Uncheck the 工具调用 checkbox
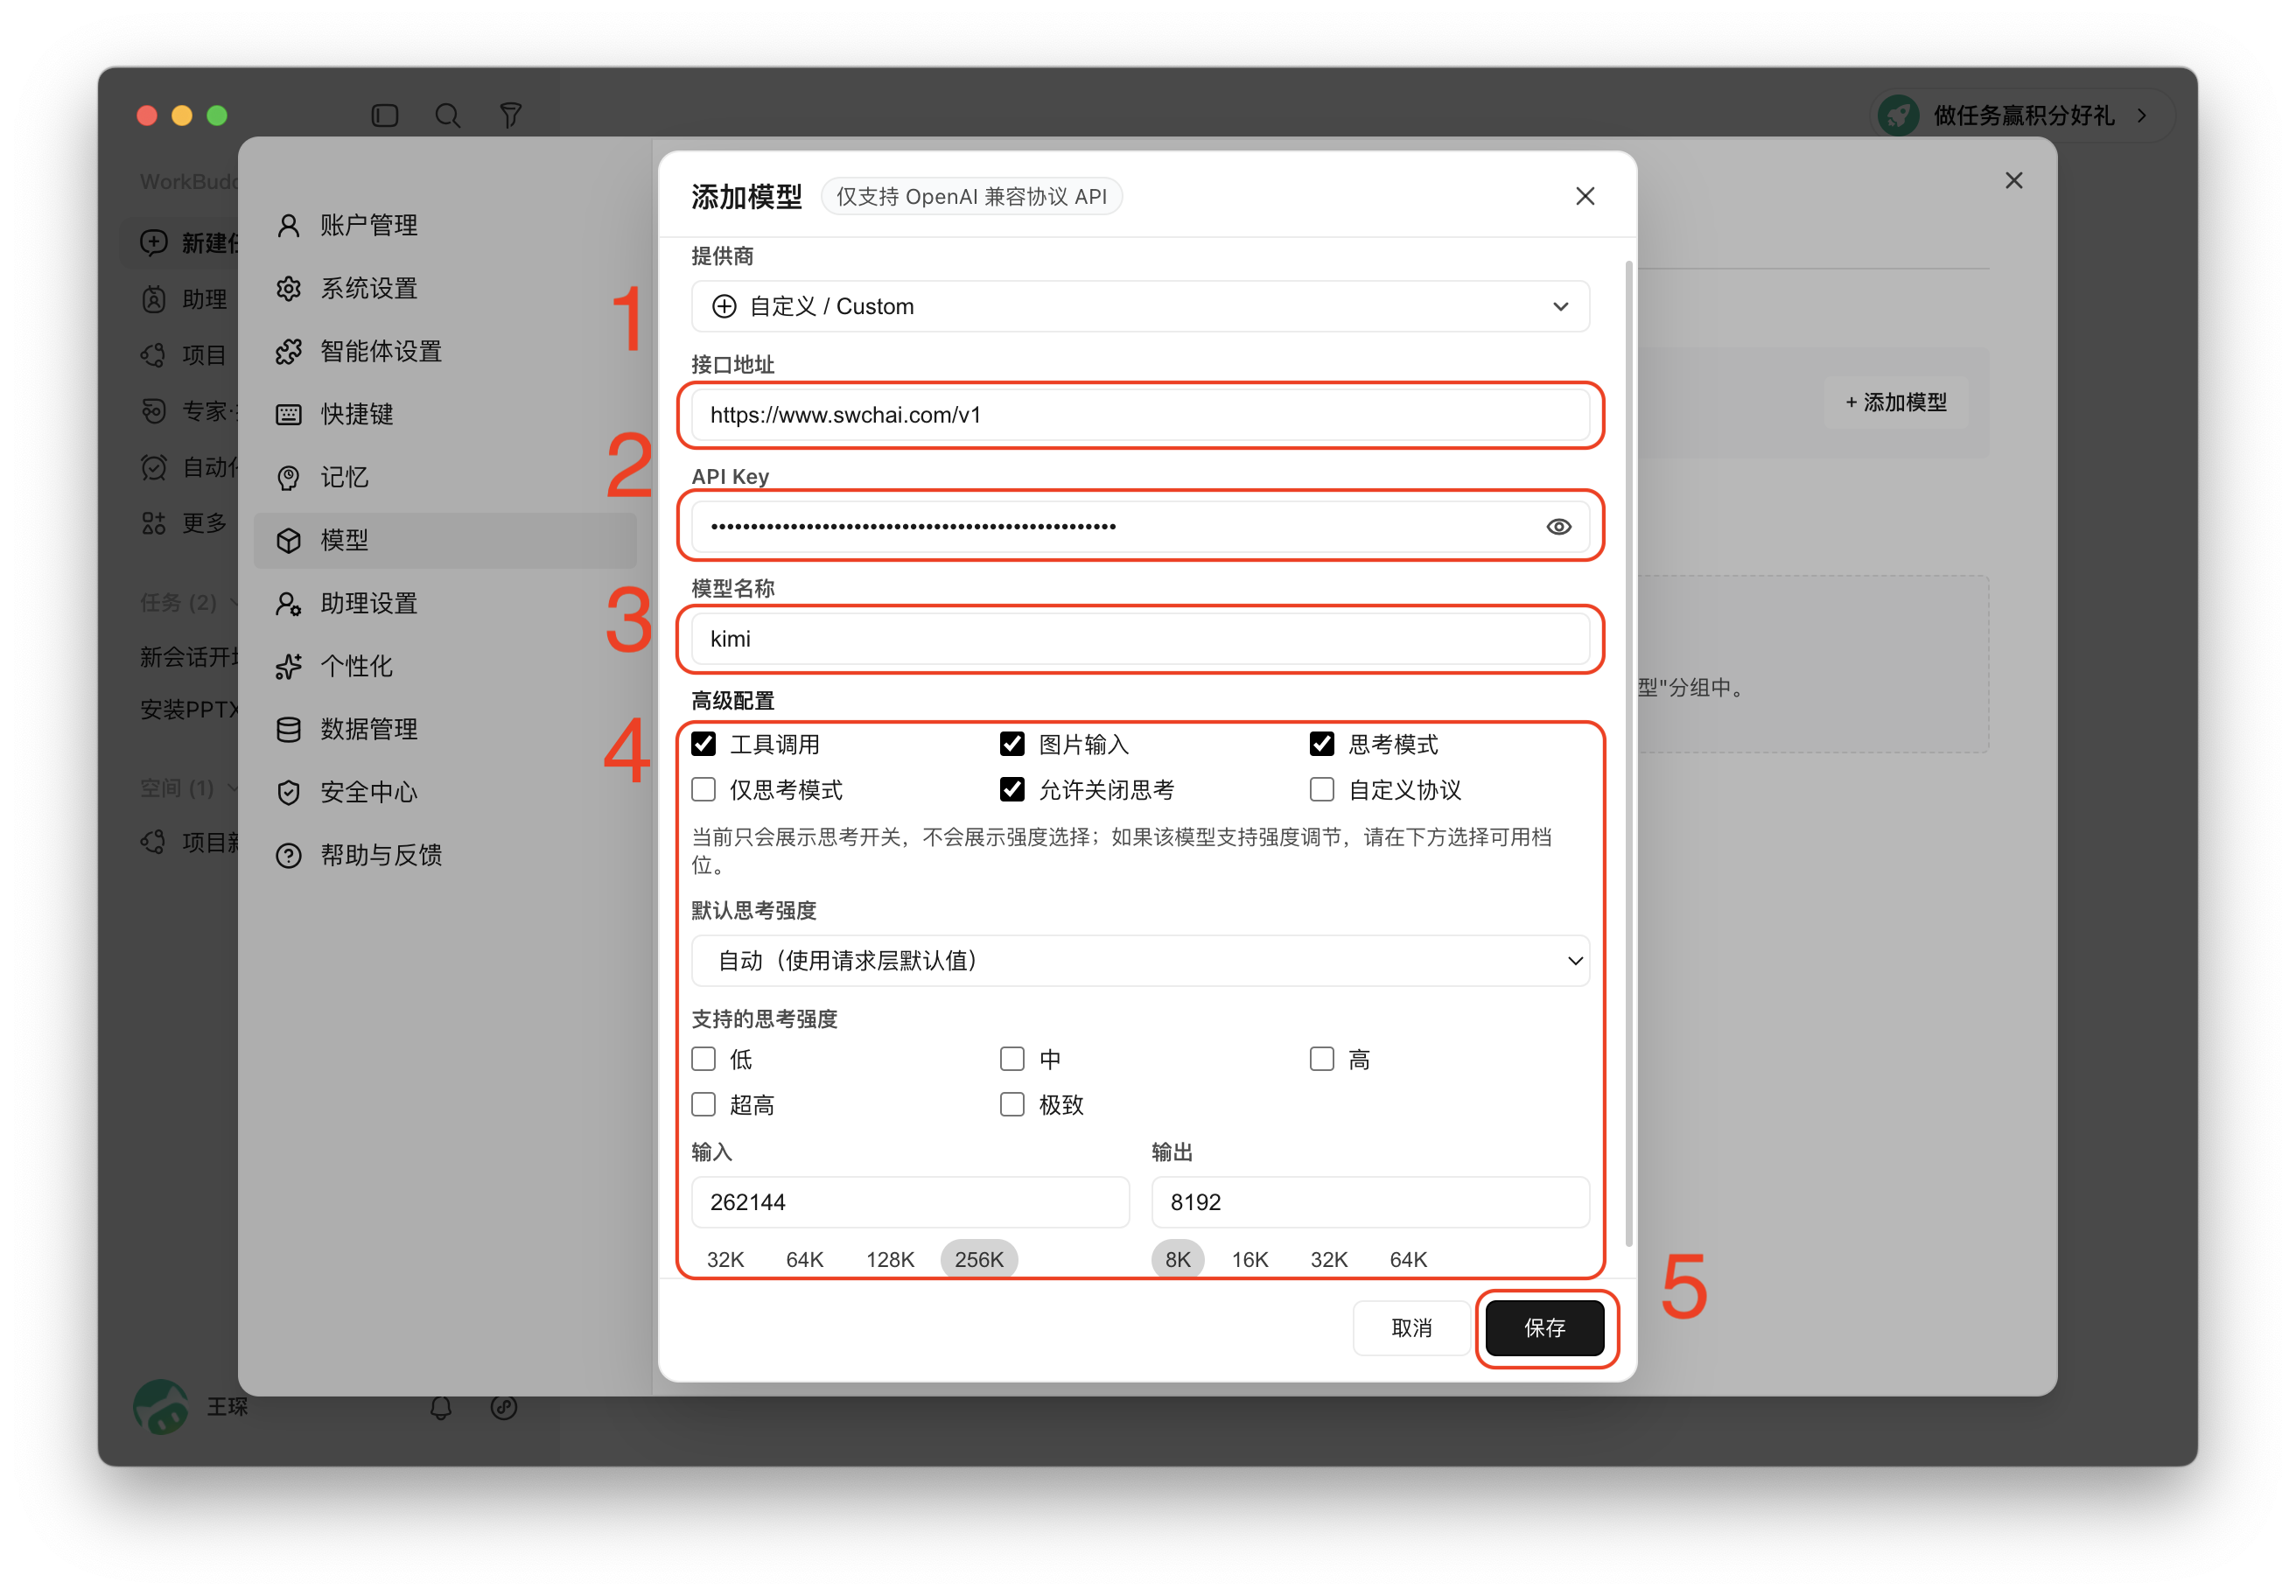Viewport: 2296px width, 1596px height. point(703,743)
